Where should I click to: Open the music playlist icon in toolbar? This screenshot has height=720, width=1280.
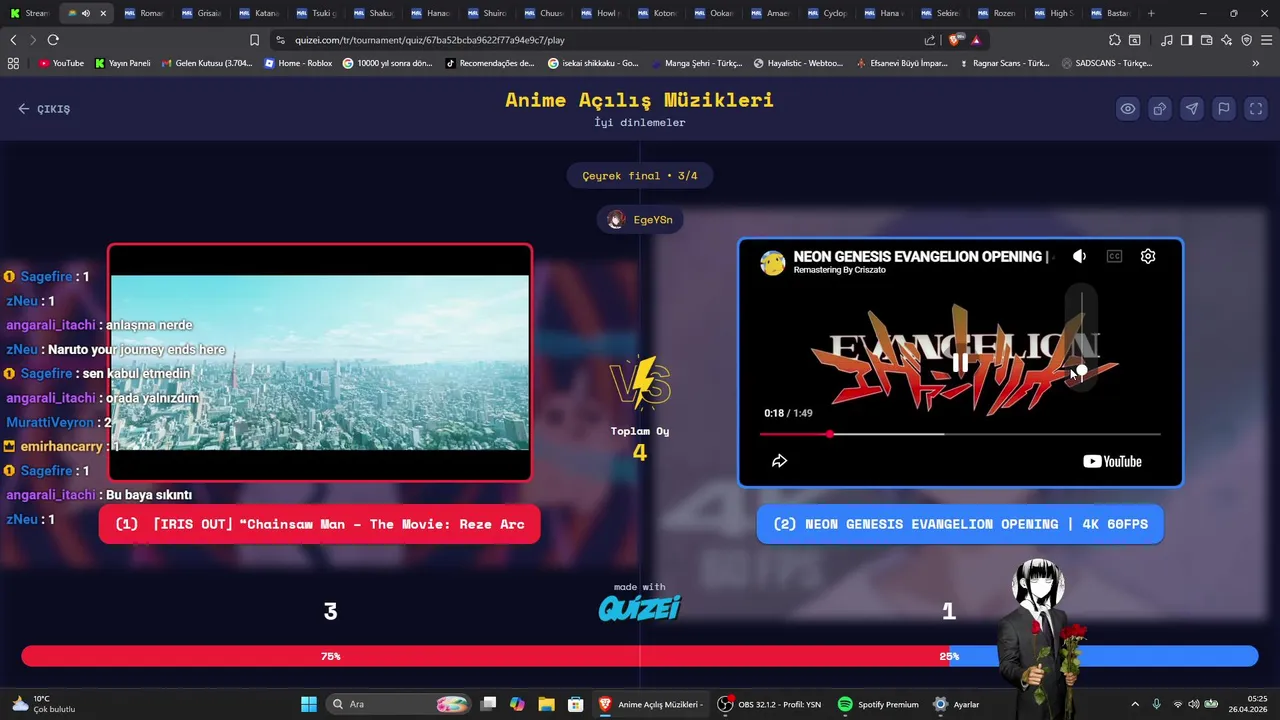point(1167,40)
